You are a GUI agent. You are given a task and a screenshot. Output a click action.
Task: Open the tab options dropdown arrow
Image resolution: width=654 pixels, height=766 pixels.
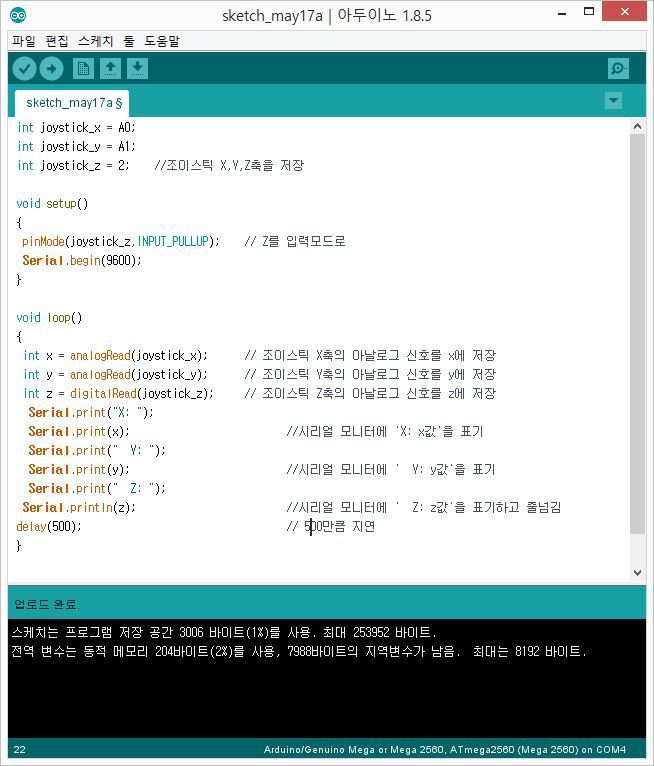(613, 101)
